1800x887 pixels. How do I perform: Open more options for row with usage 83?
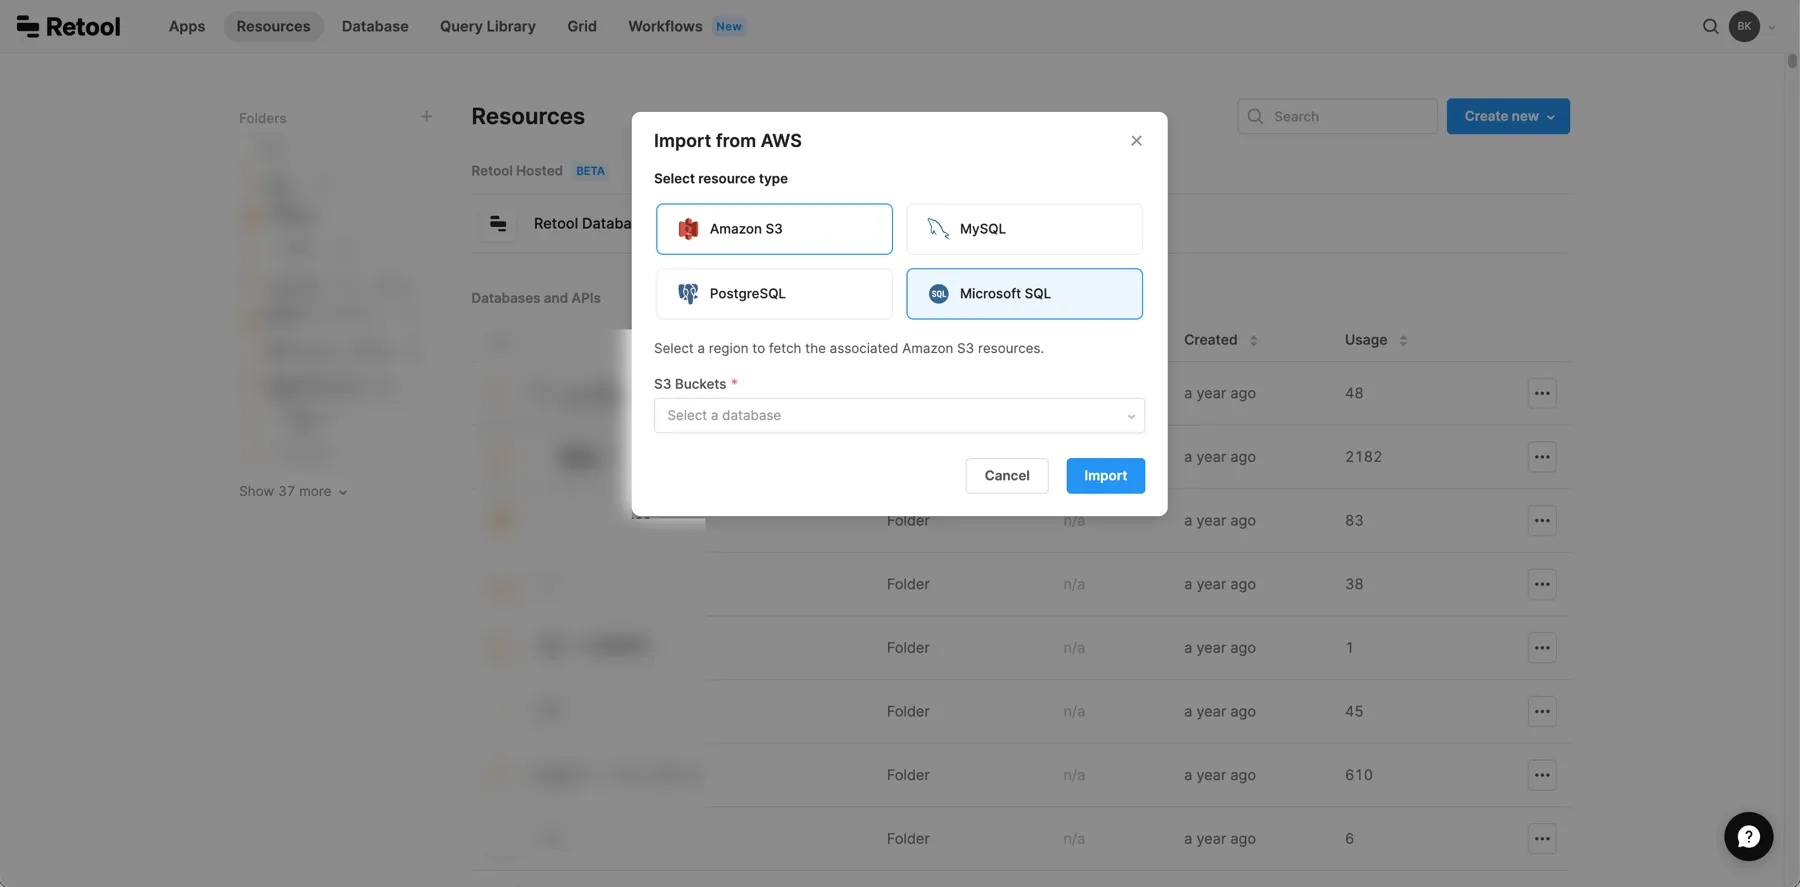pos(1542,521)
